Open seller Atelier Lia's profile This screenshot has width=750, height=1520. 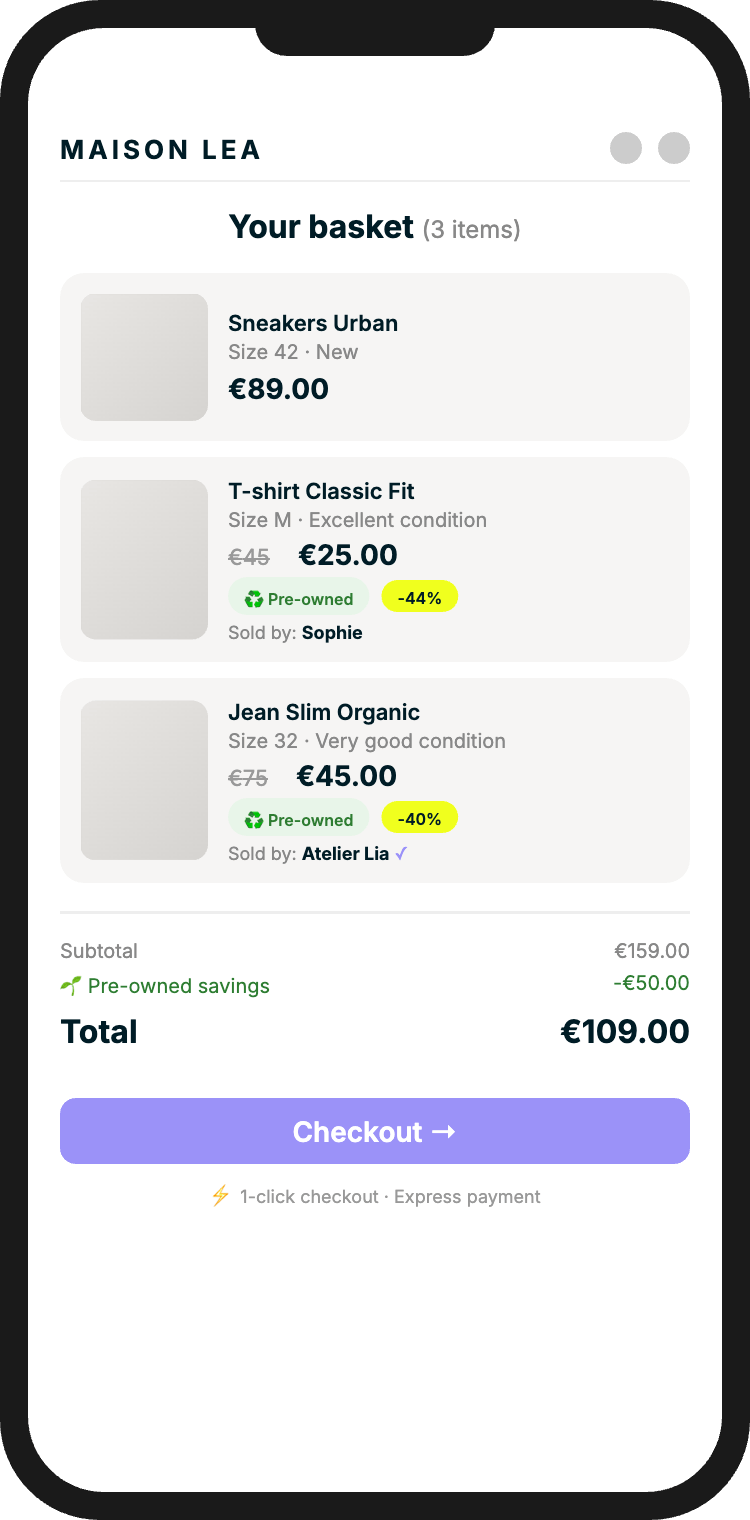coord(345,854)
